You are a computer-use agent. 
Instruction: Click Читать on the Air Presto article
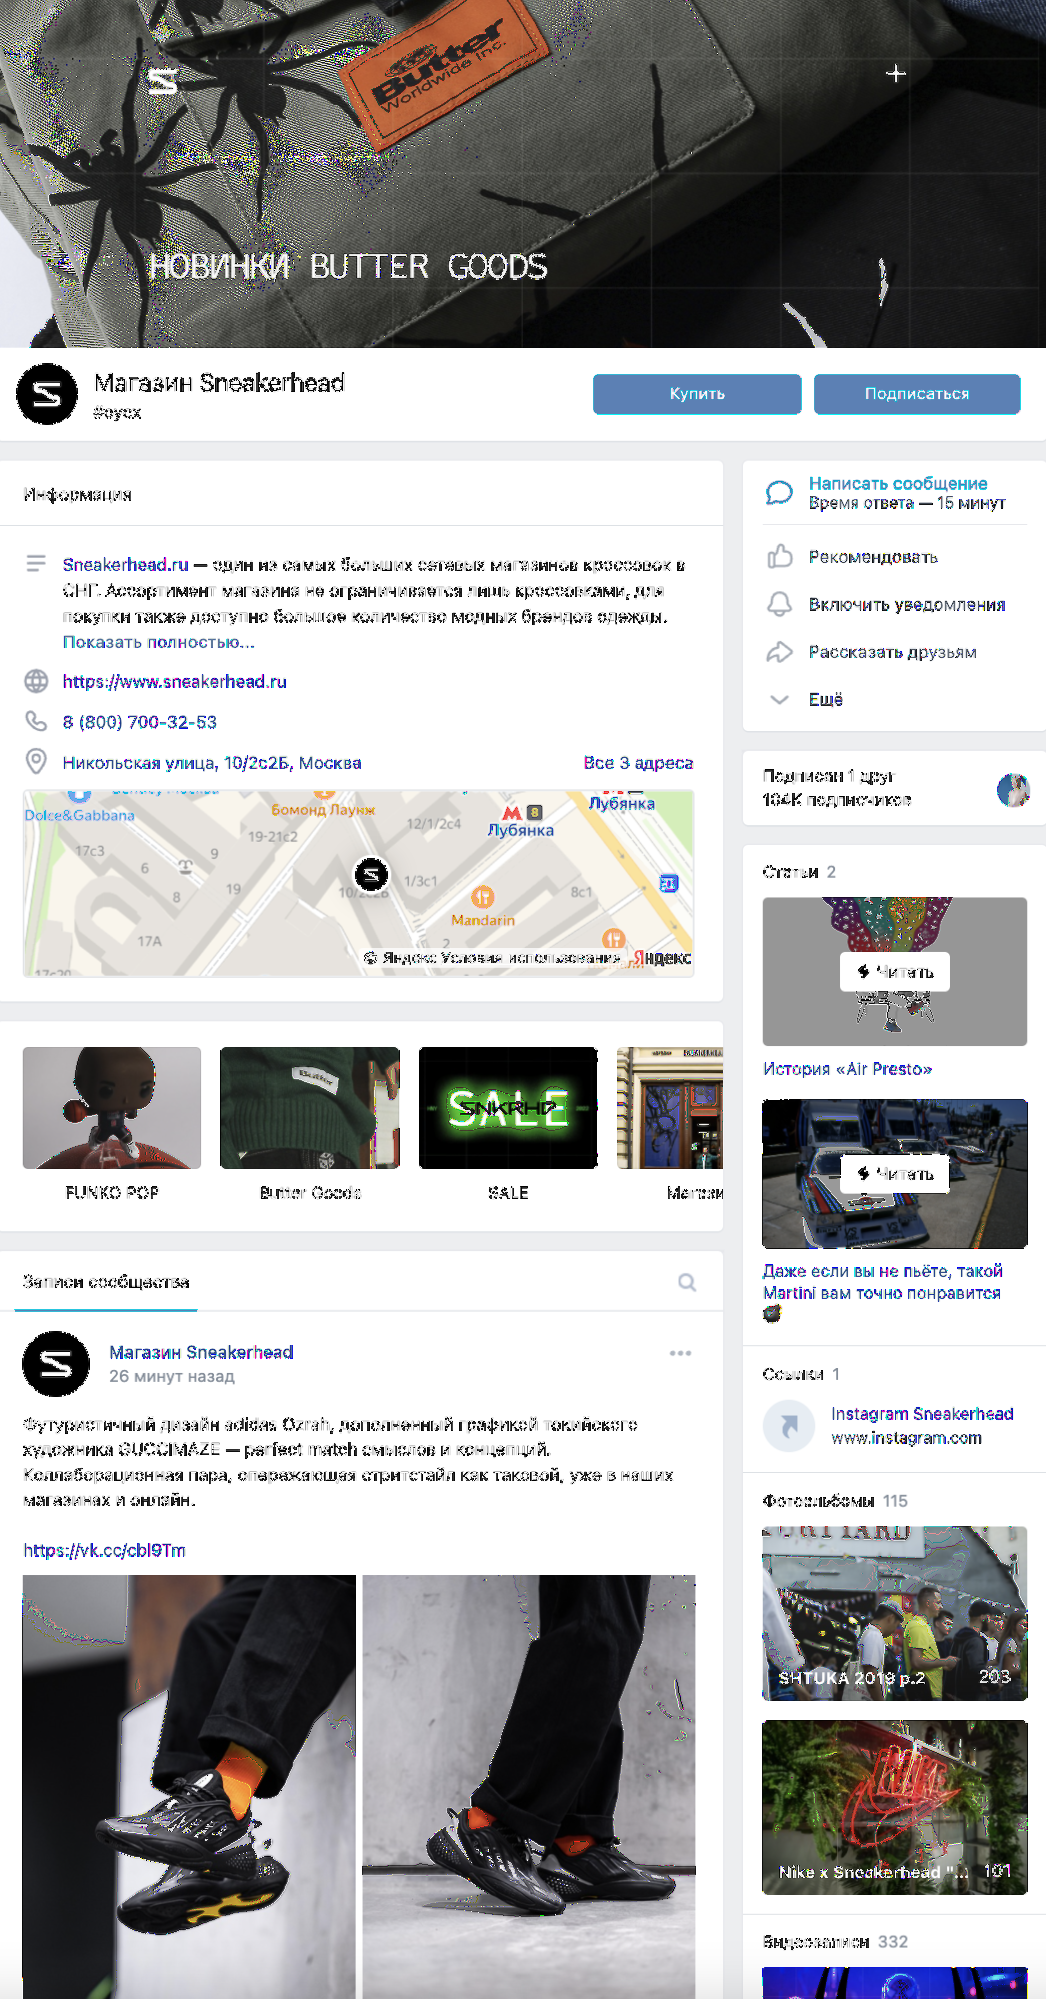pyautogui.click(x=895, y=972)
